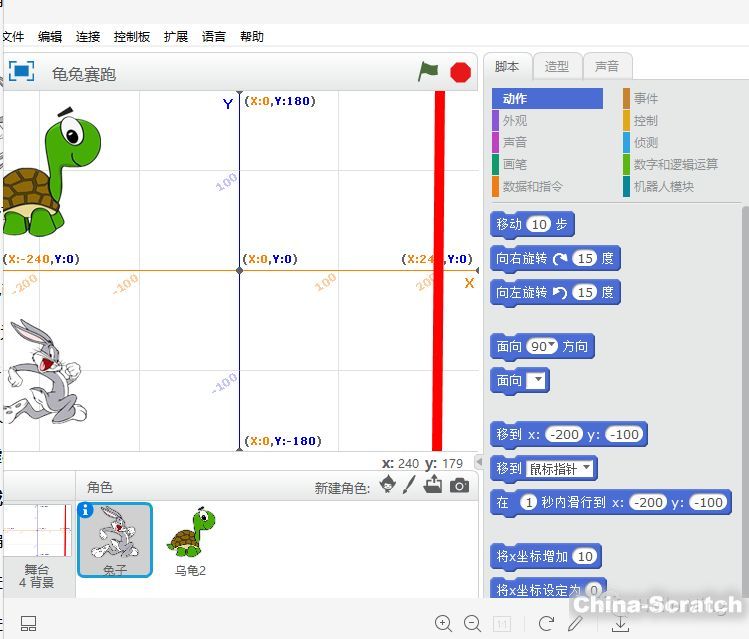Viewport: 749px width, 639px height.
Task: Open info for the 兔子 sprite
Action: pos(86,510)
